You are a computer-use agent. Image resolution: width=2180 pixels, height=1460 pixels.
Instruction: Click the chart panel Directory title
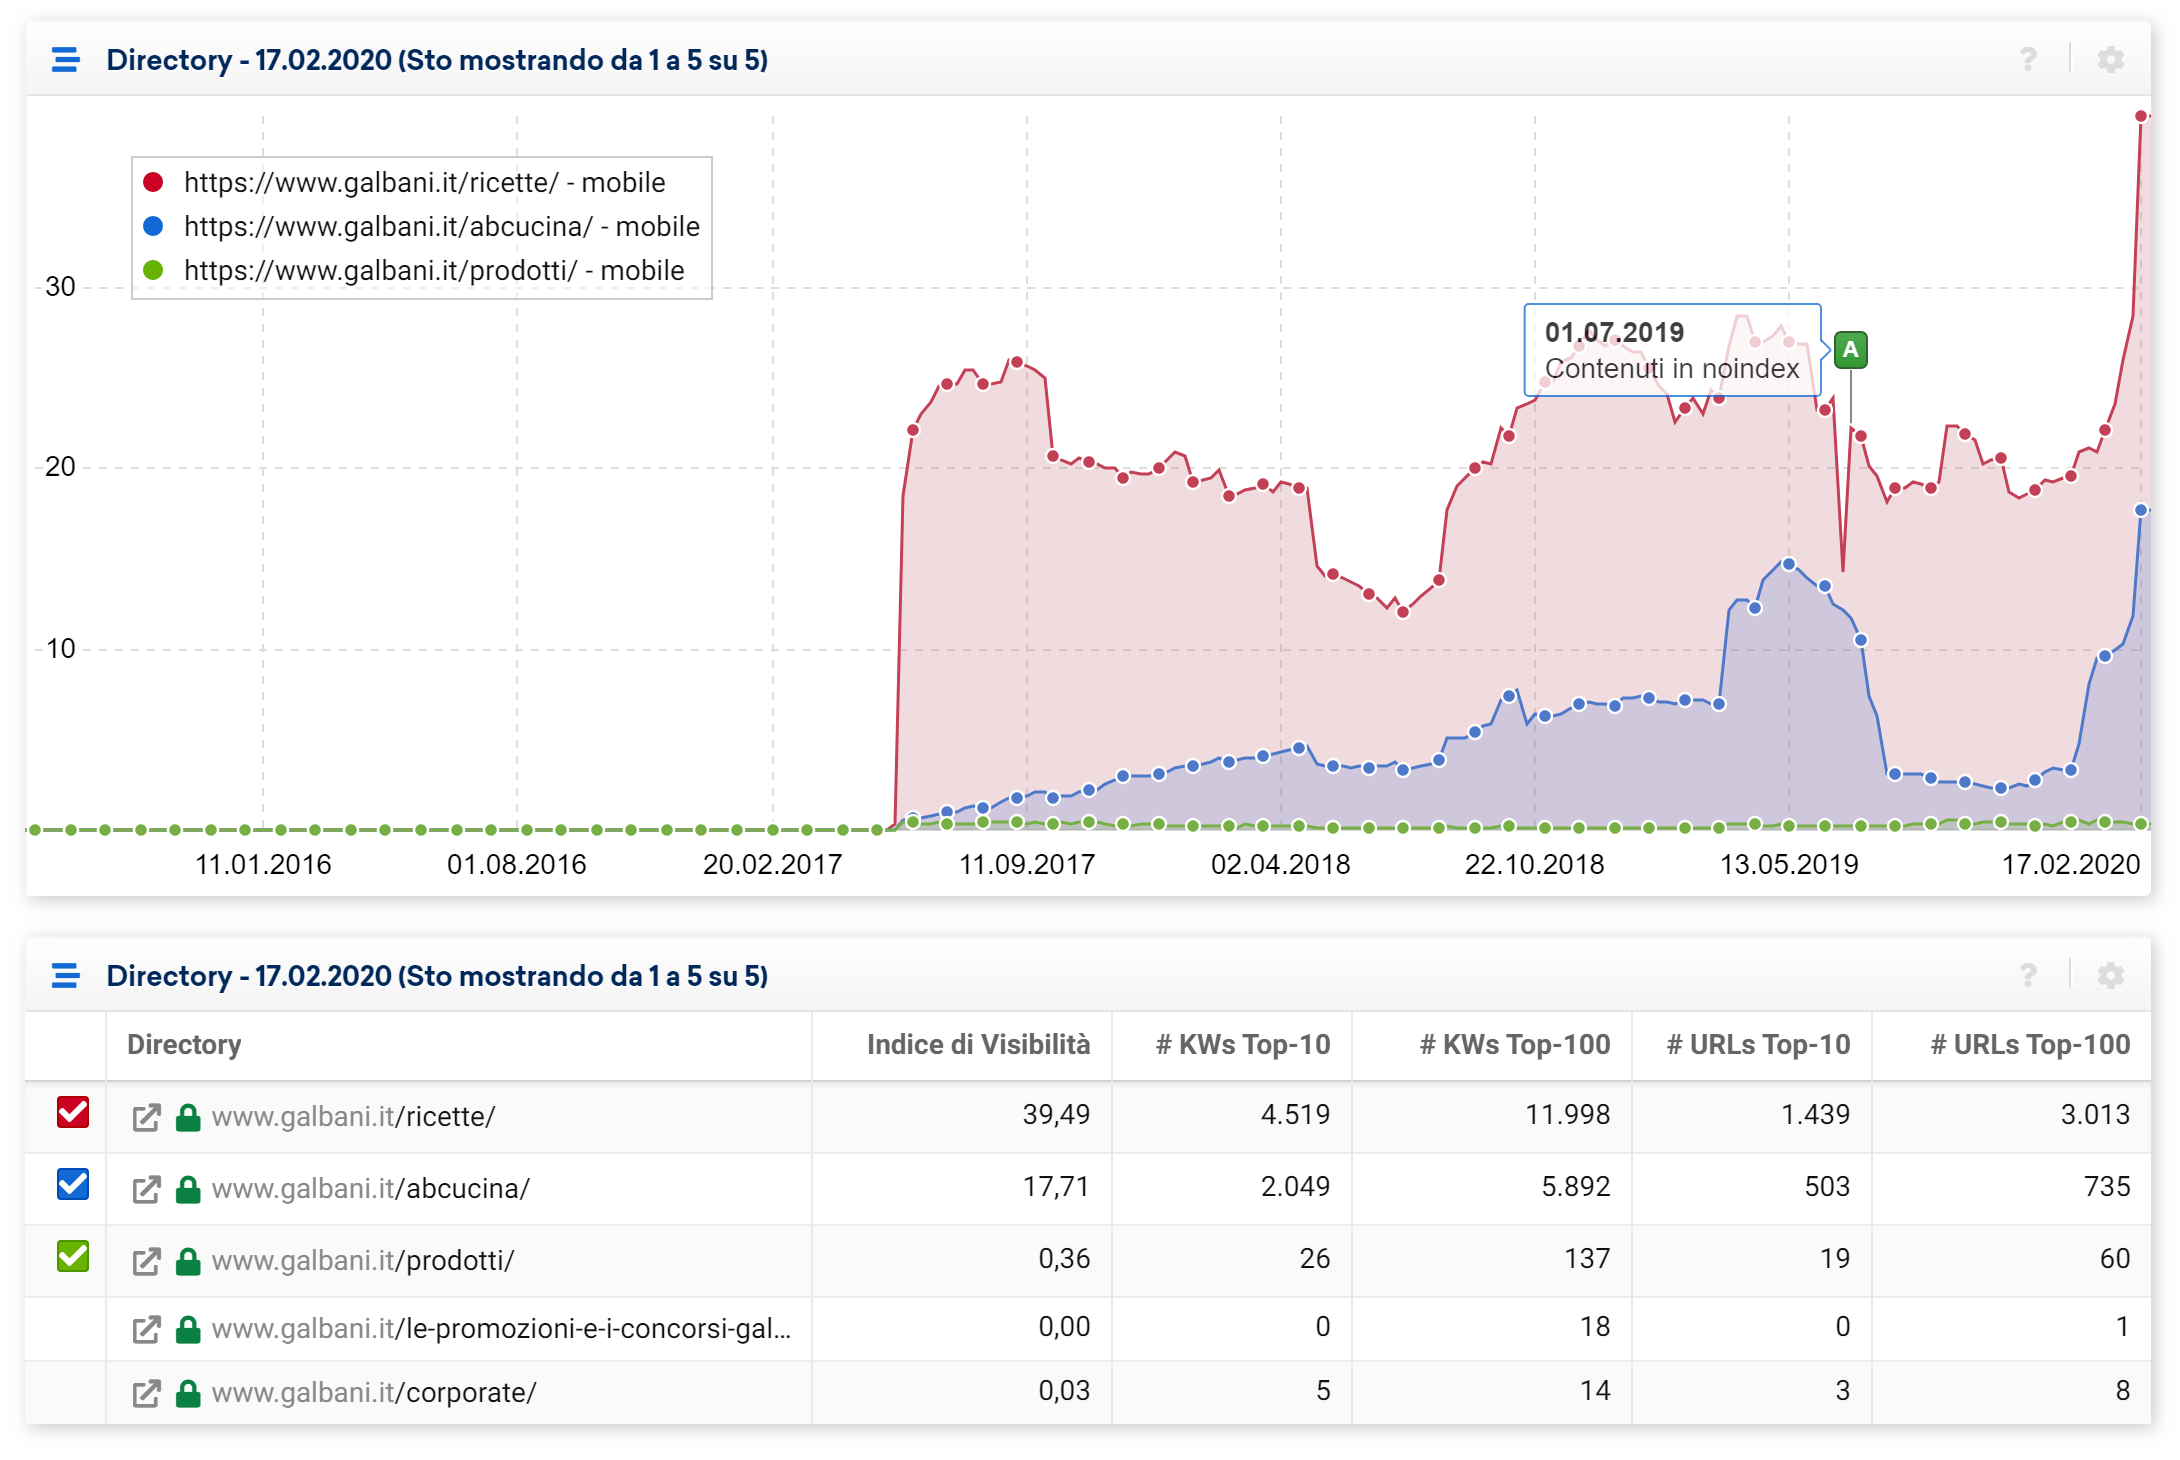point(437,60)
